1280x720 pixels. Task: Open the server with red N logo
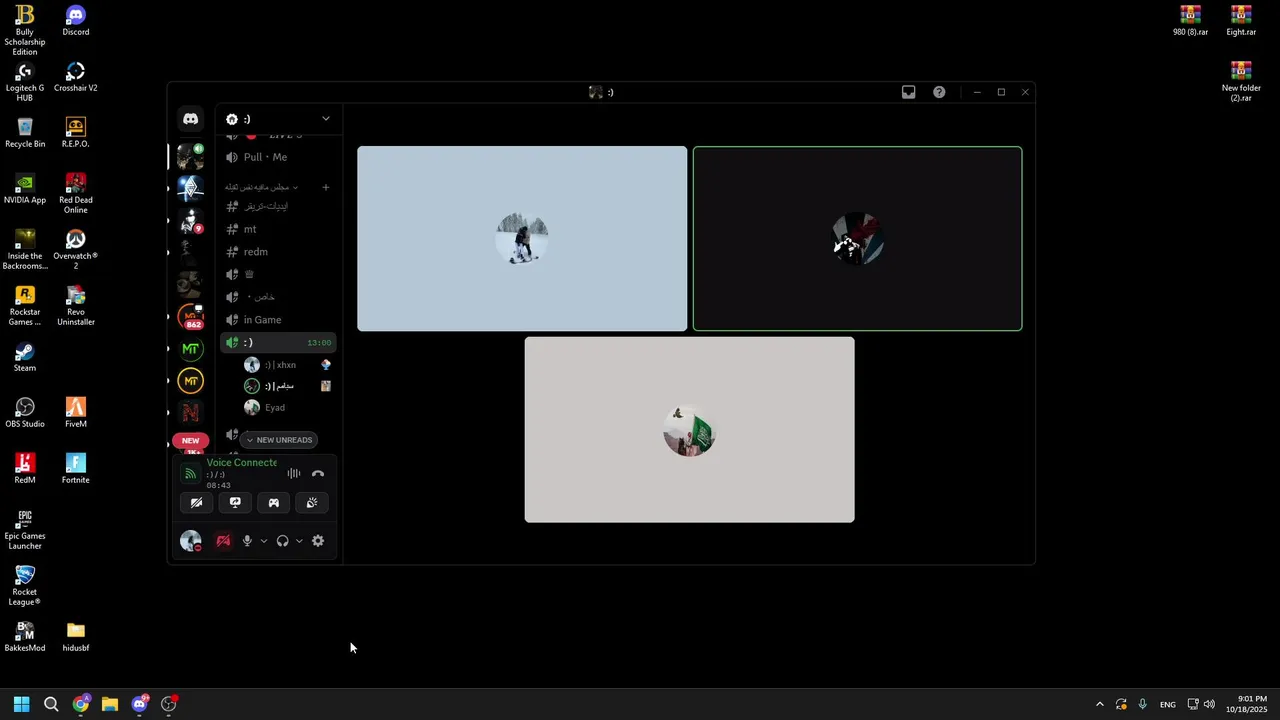[190, 412]
